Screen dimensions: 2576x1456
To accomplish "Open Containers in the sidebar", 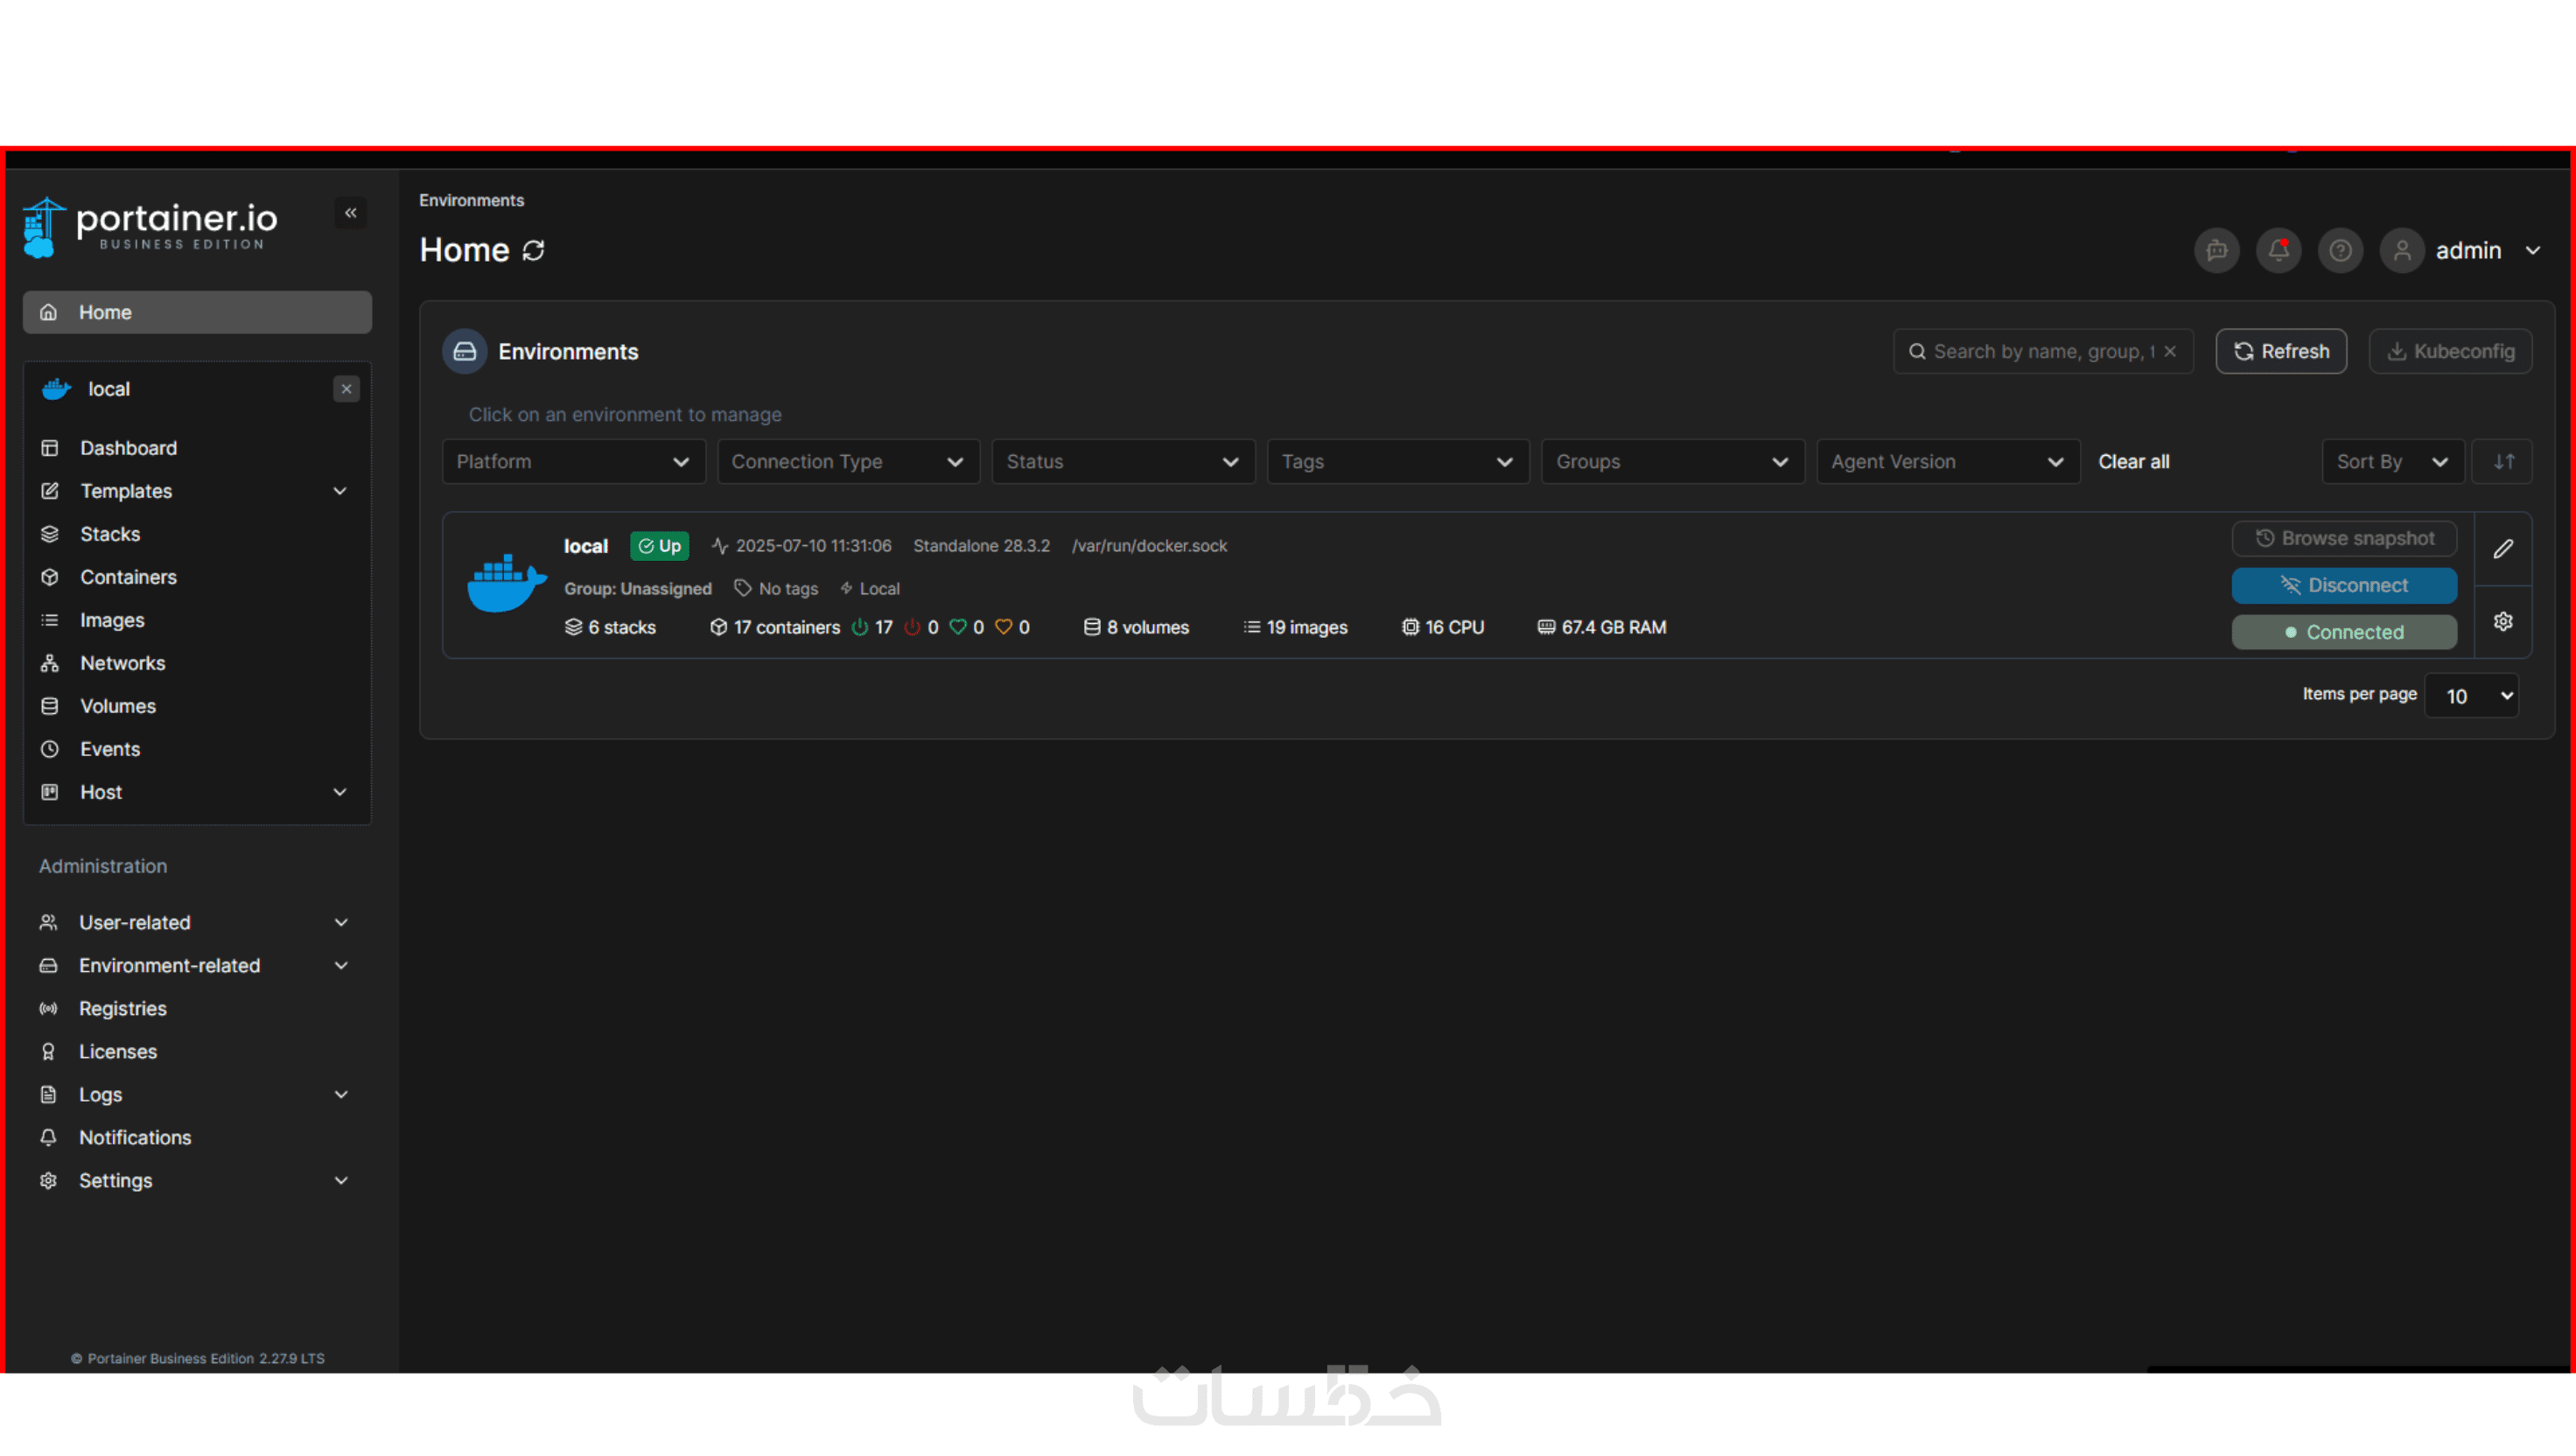I will click(128, 577).
